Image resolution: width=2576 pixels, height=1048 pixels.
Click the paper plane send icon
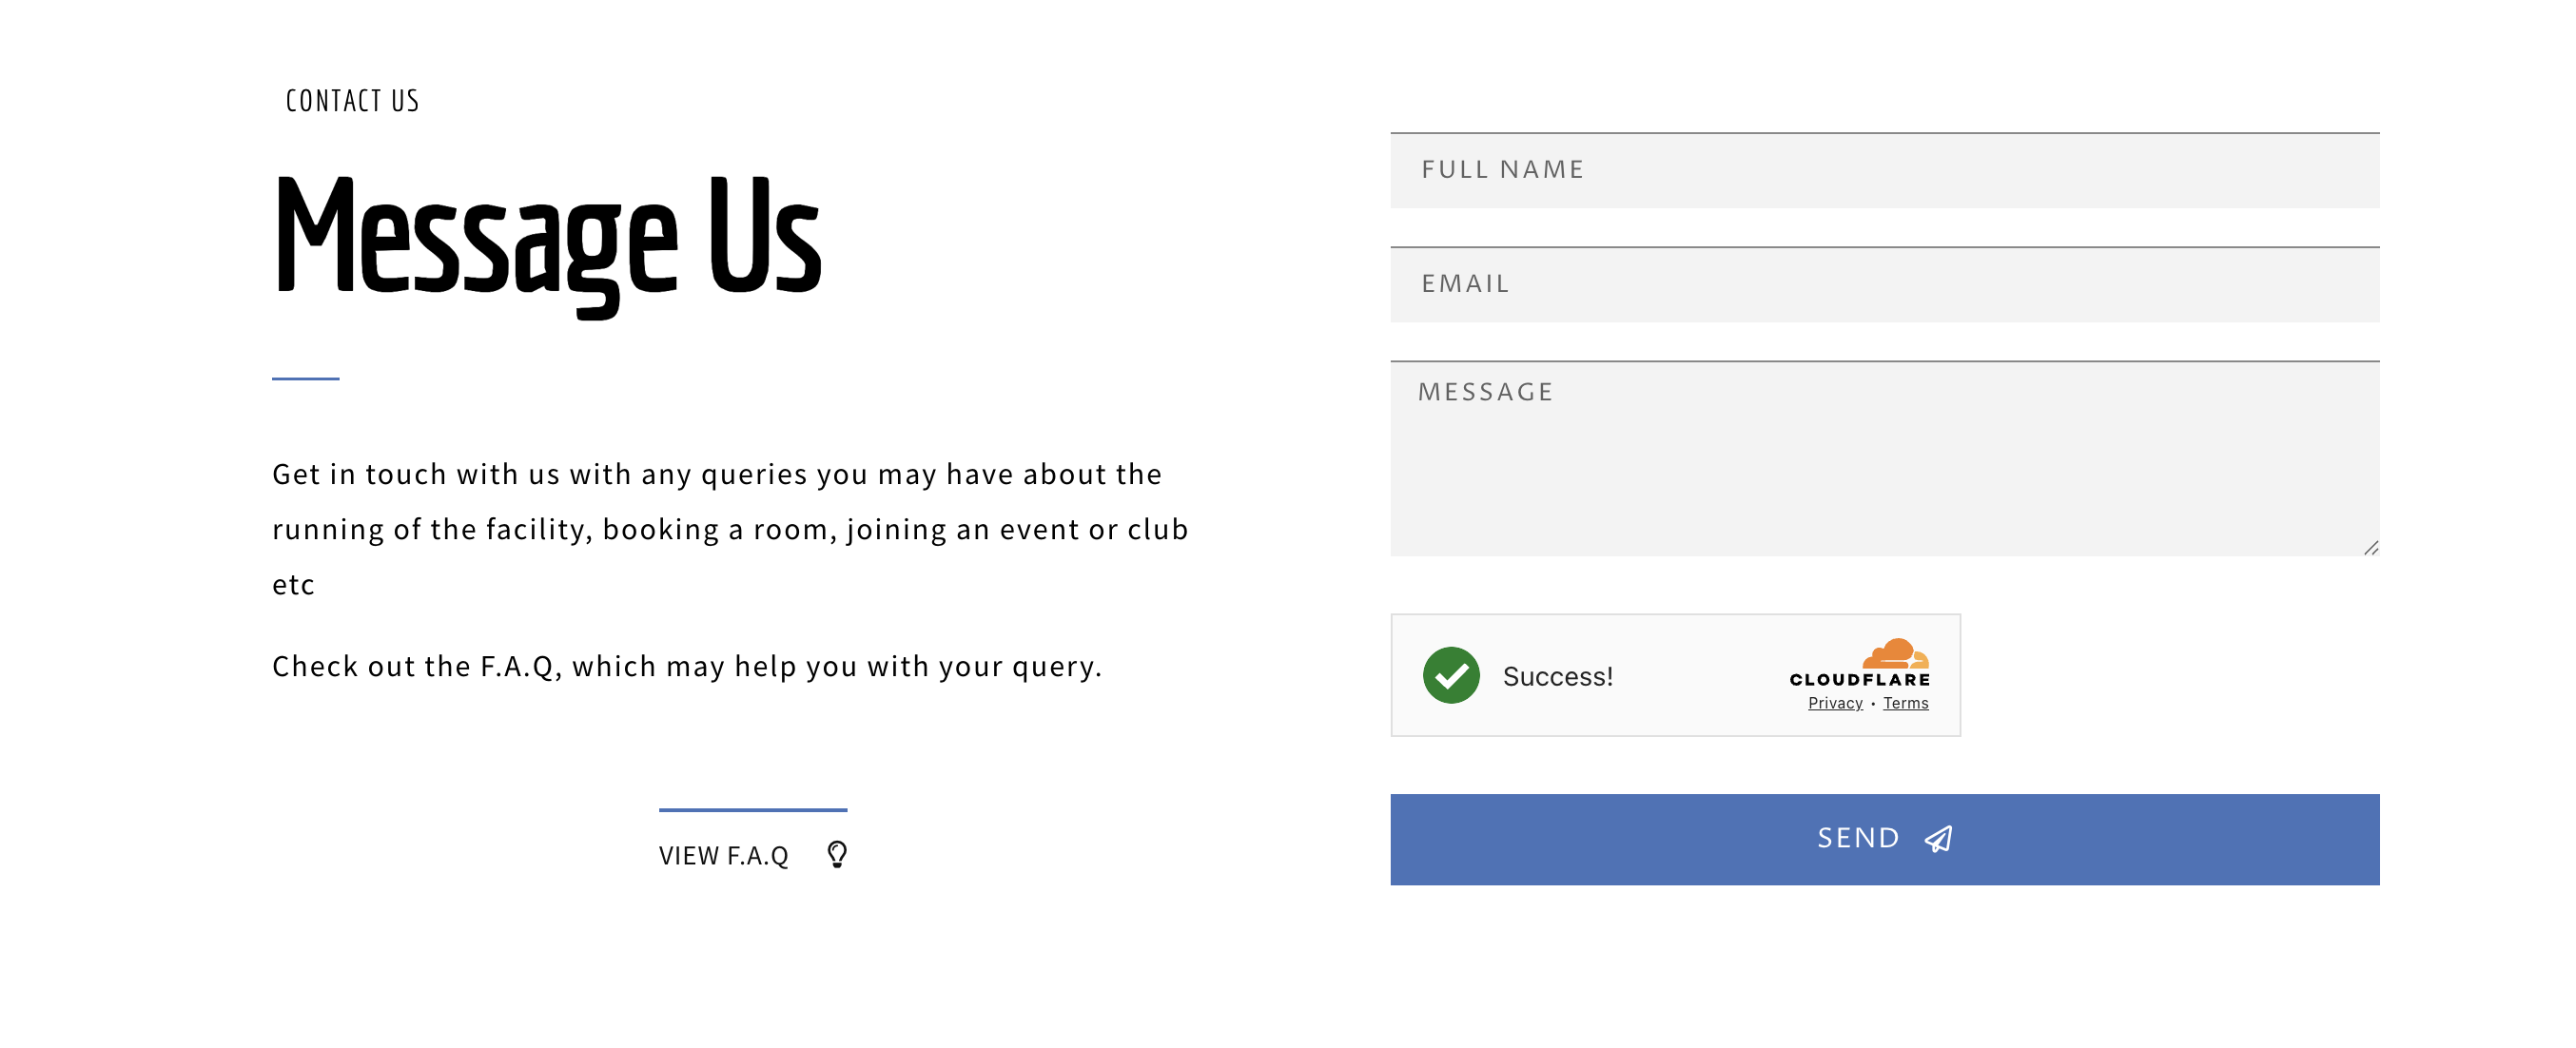(1938, 838)
